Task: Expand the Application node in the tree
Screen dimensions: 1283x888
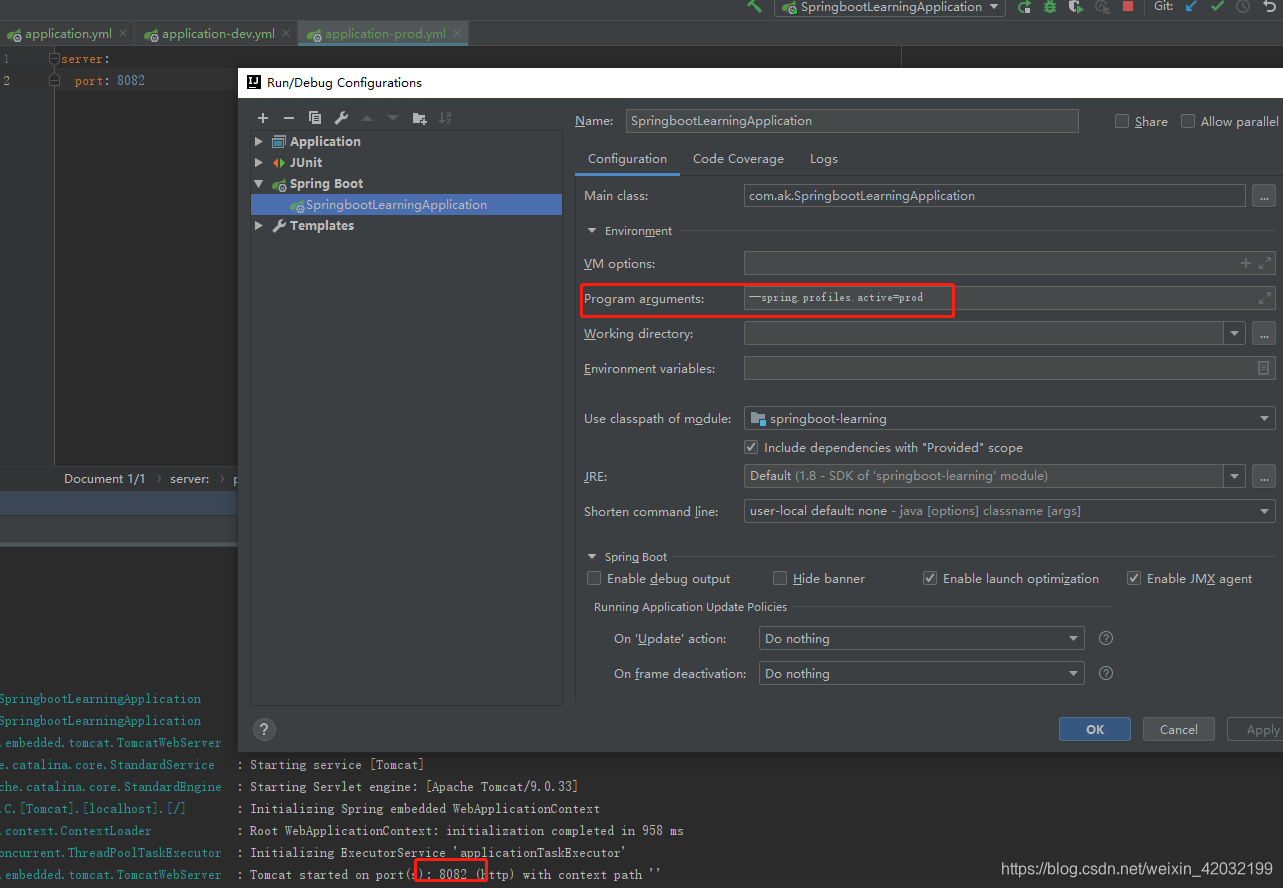Action: (x=259, y=141)
